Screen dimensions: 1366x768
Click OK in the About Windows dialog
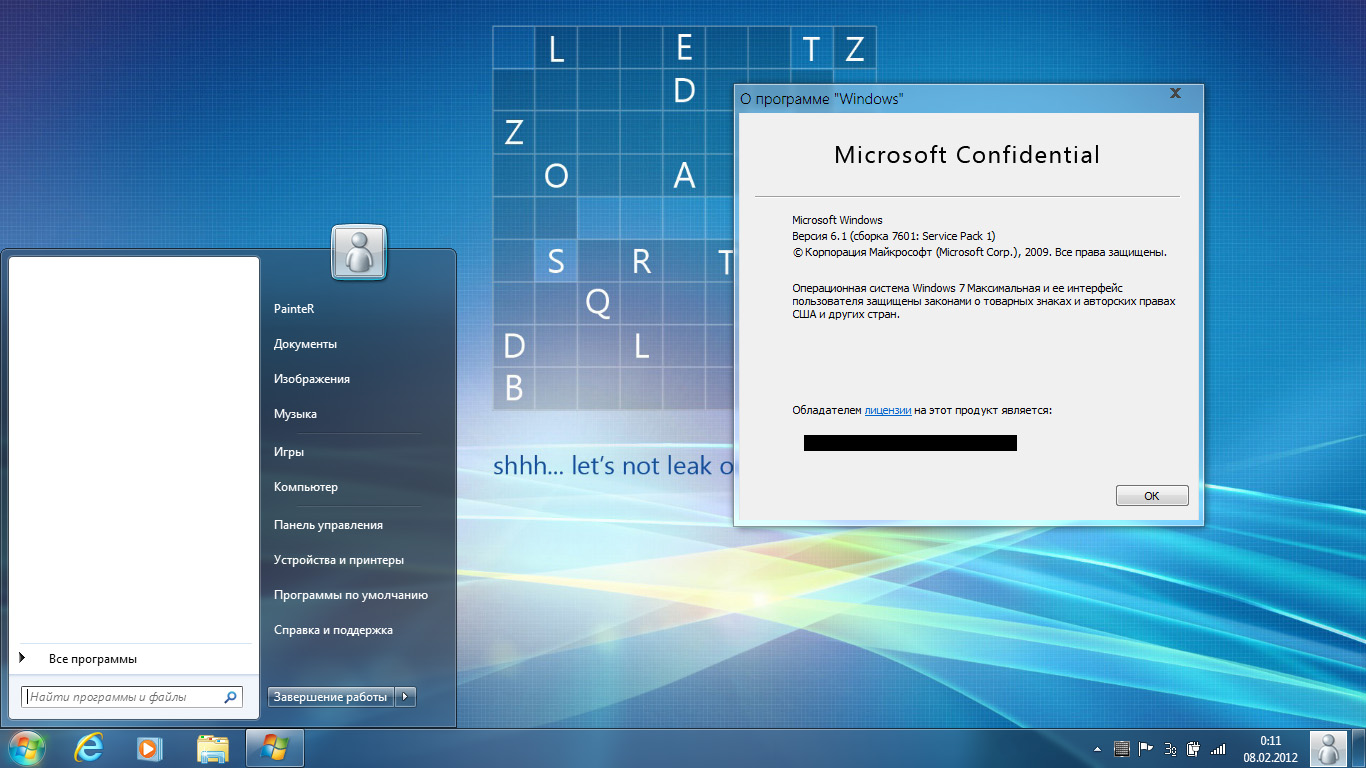coord(1152,496)
